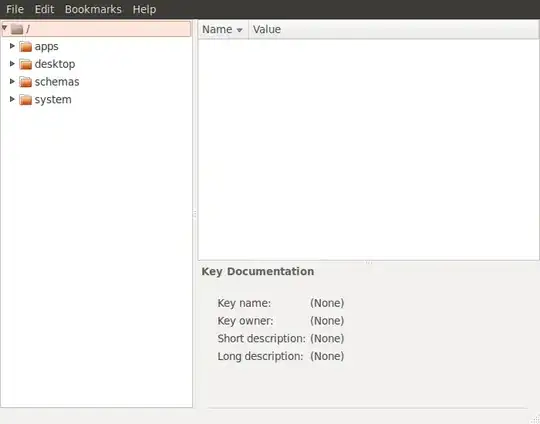This screenshot has height=424, width=540.
Task: Click the system folder icon
Action: pyautogui.click(x=25, y=100)
